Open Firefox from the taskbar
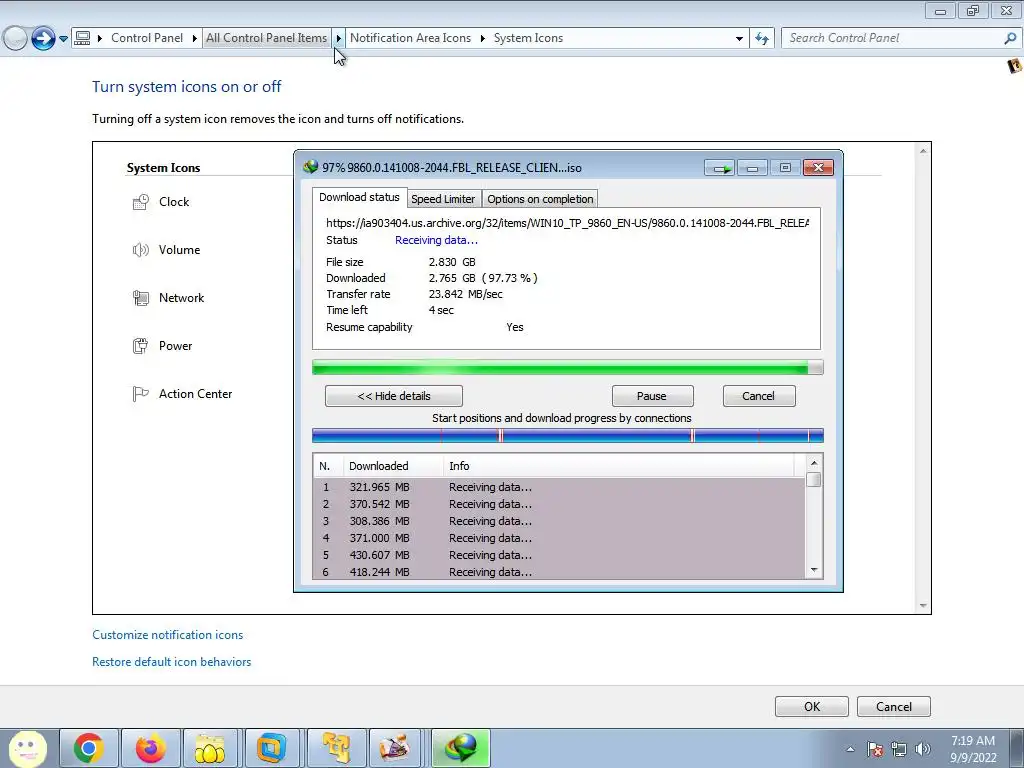The image size is (1024, 768). (150, 748)
